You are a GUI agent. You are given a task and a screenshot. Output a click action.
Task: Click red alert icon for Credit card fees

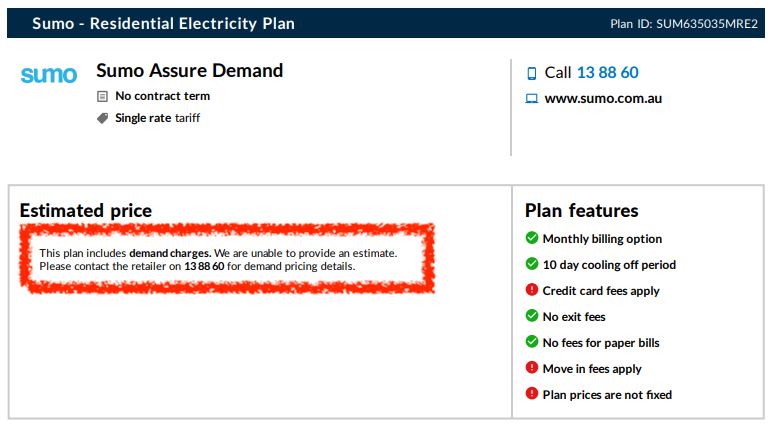[532, 290]
